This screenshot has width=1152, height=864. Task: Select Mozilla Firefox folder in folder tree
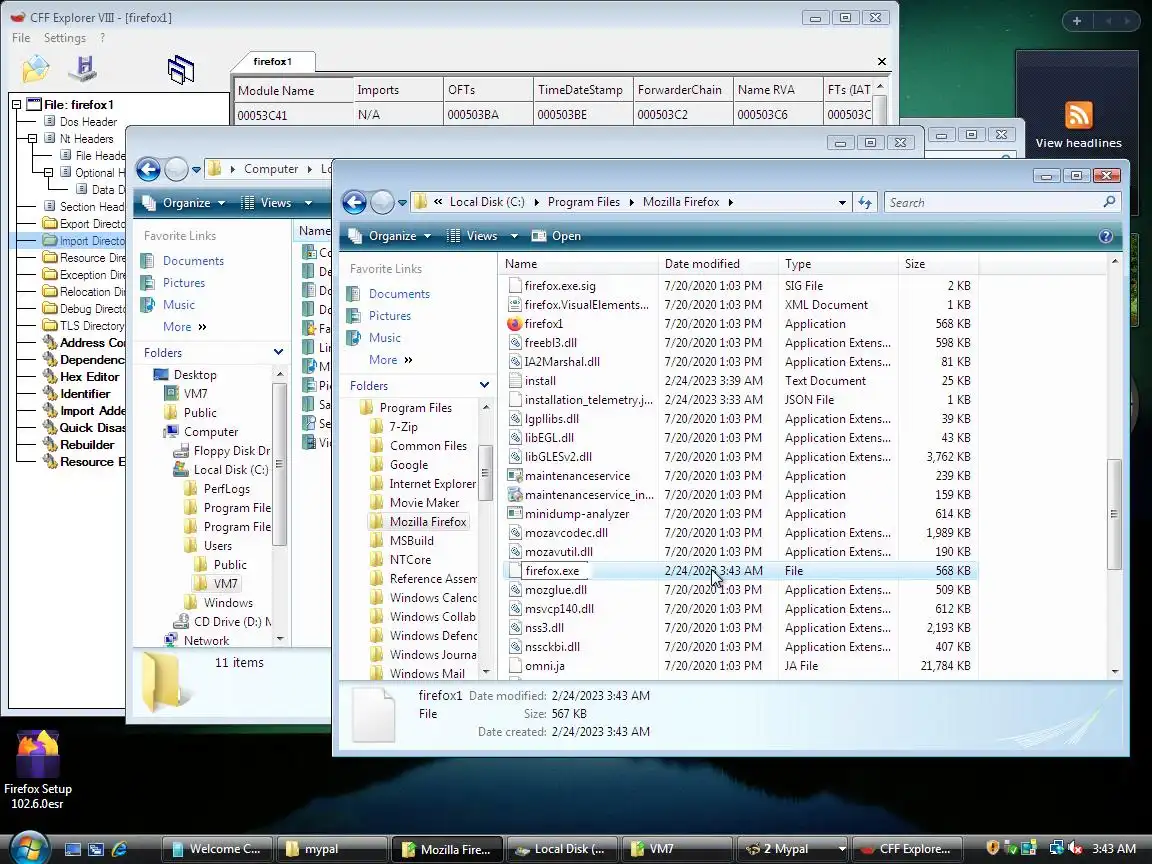coord(428,522)
